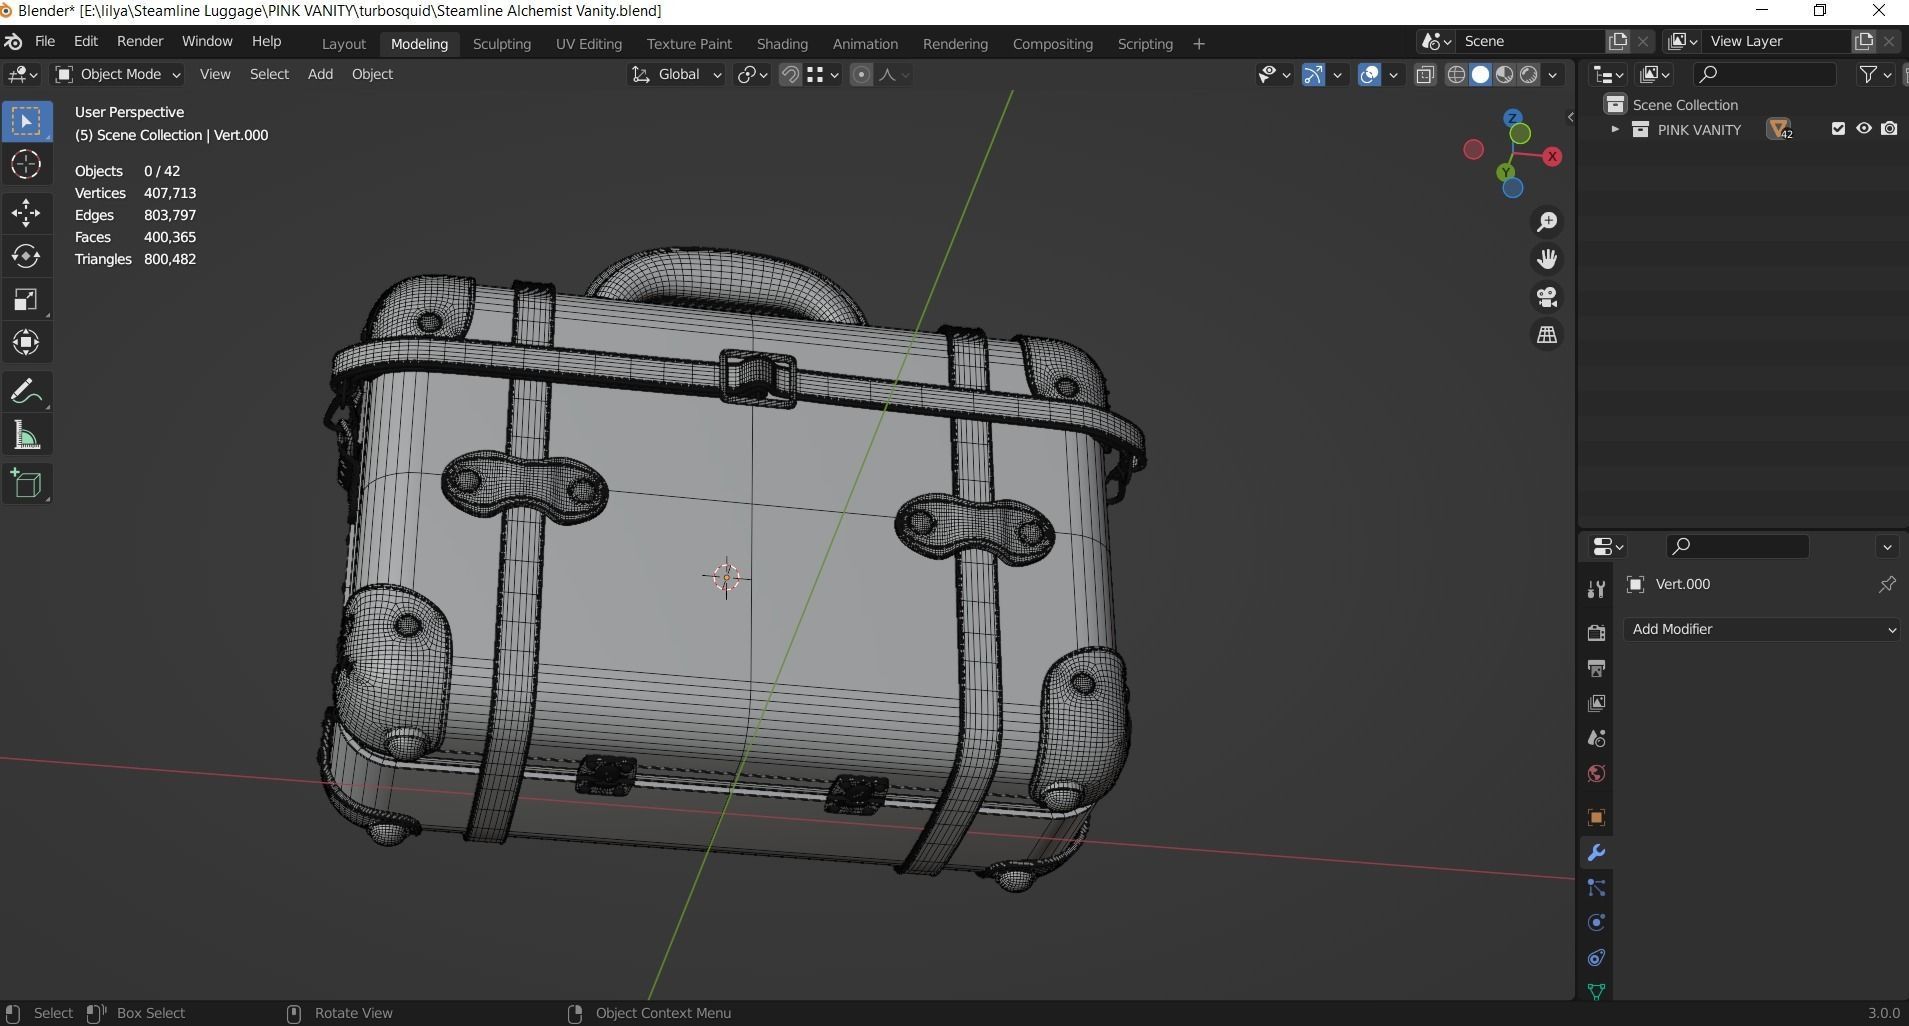The image size is (1909, 1026).
Task: Open the outliner filter dropdown
Action: [x=1875, y=74]
